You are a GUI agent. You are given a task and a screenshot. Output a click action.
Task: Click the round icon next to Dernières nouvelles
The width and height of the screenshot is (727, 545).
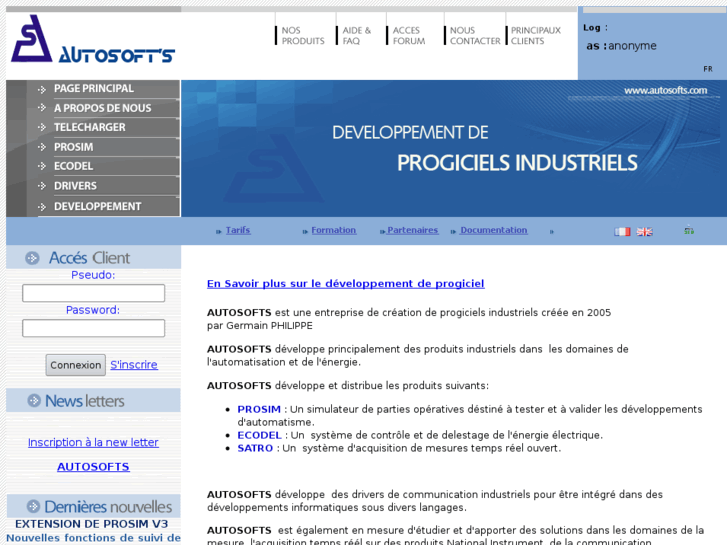33,506
